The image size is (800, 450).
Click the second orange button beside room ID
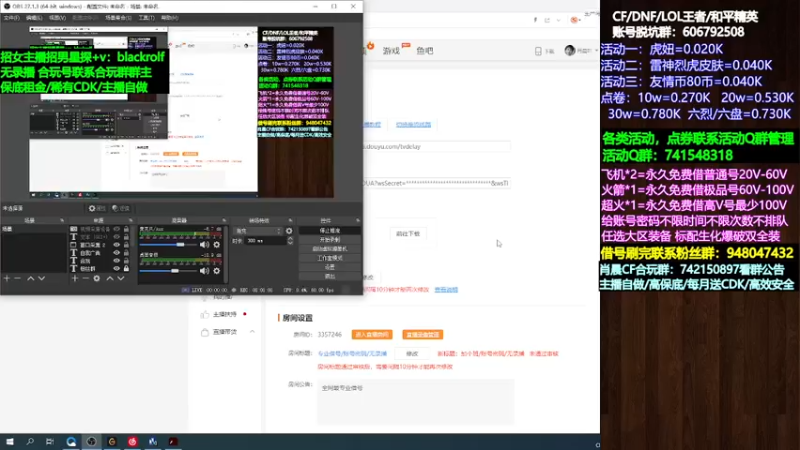point(422,335)
